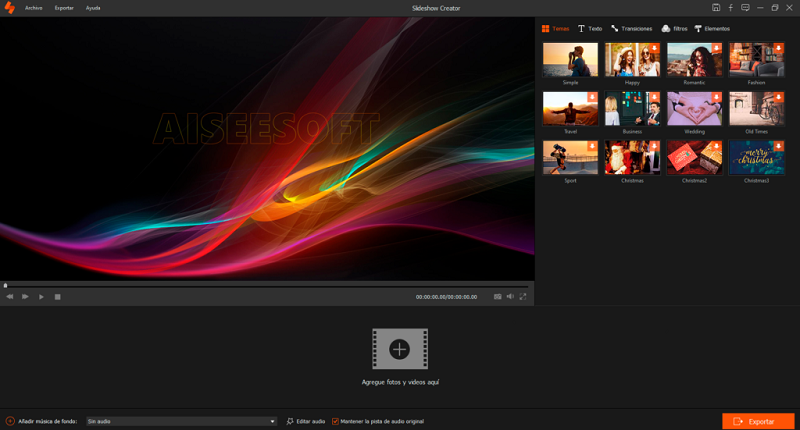Select the Travel theme thumbnail
The width and height of the screenshot is (800, 430).
[x=570, y=109]
